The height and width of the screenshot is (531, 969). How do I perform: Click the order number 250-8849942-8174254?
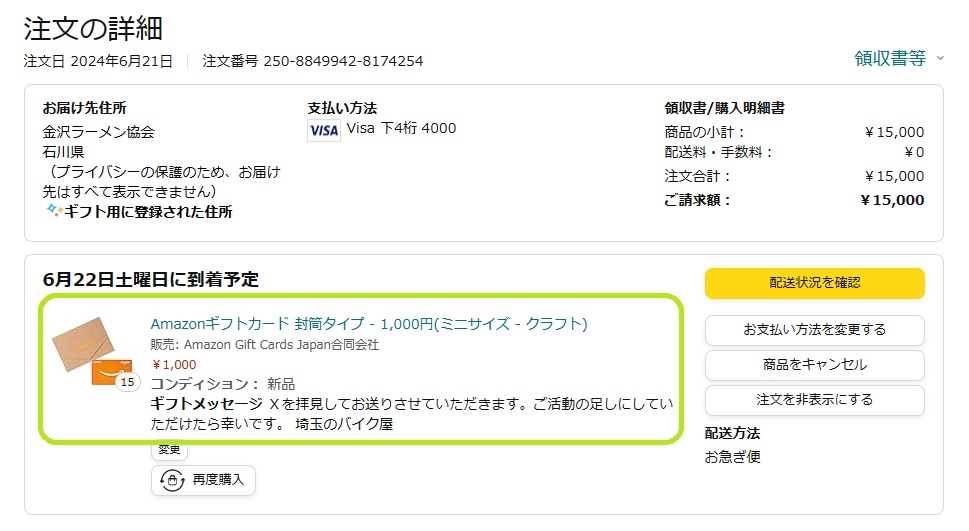click(x=344, y=61)
